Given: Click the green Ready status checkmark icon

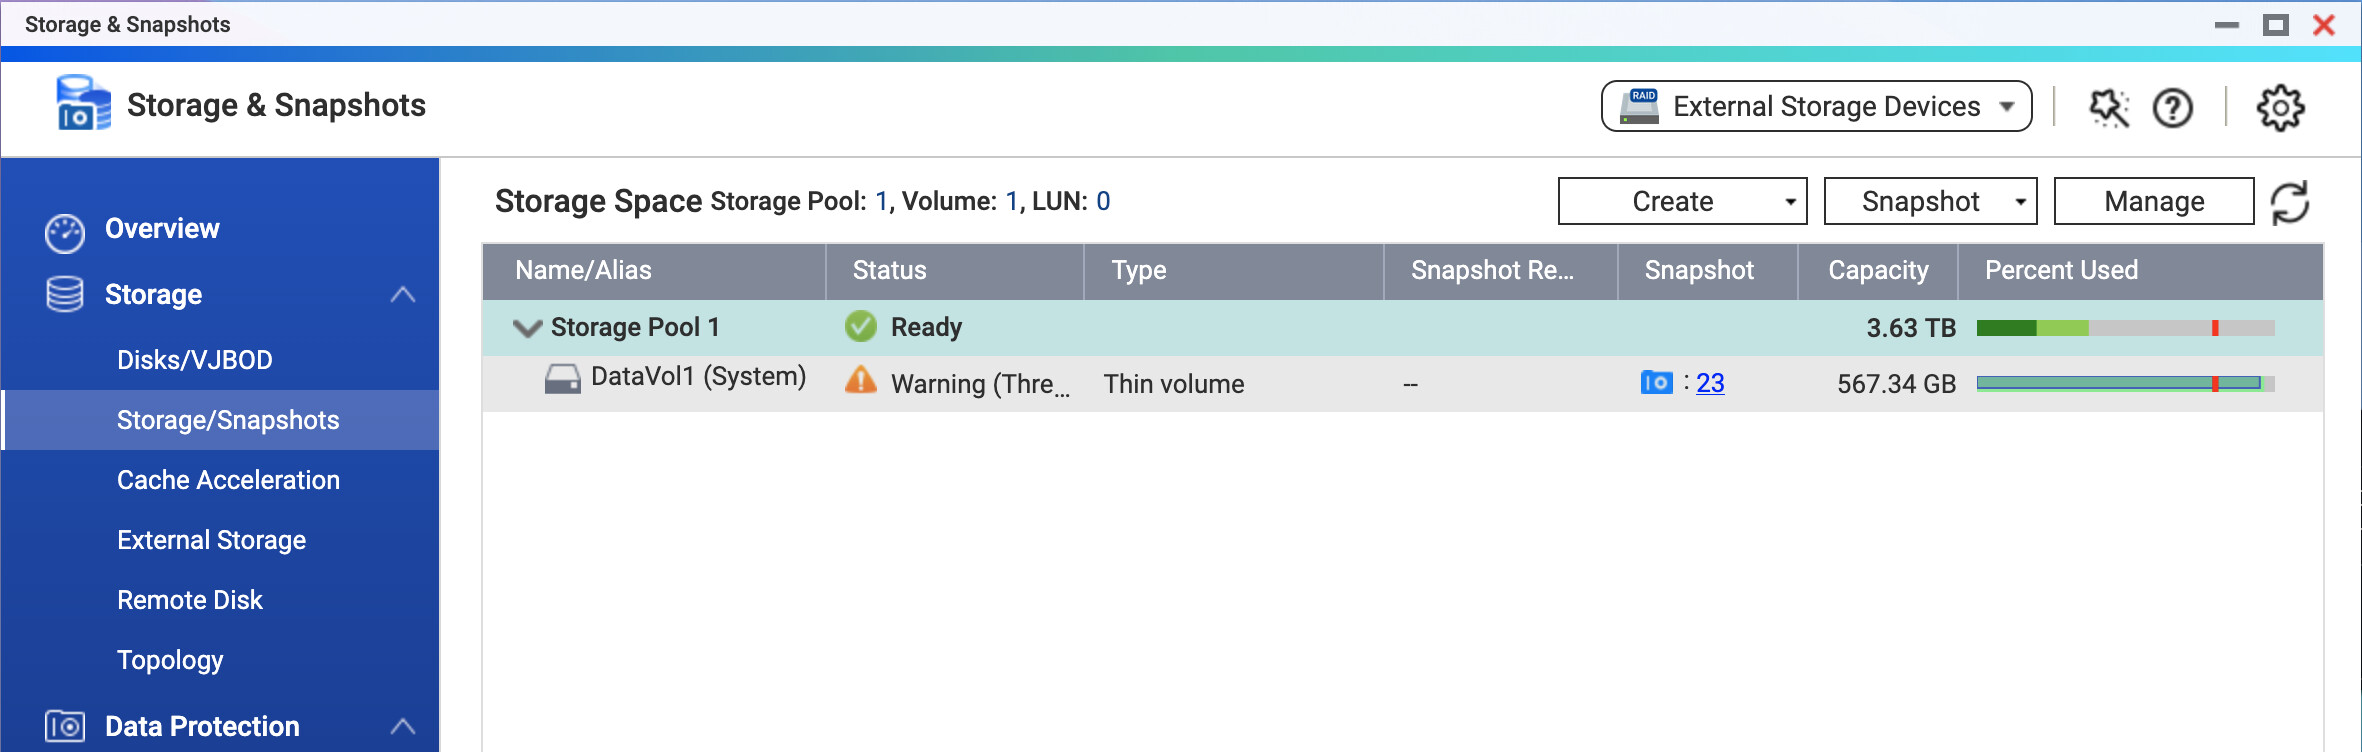Looking at the screenshot, I should point(860,327).
